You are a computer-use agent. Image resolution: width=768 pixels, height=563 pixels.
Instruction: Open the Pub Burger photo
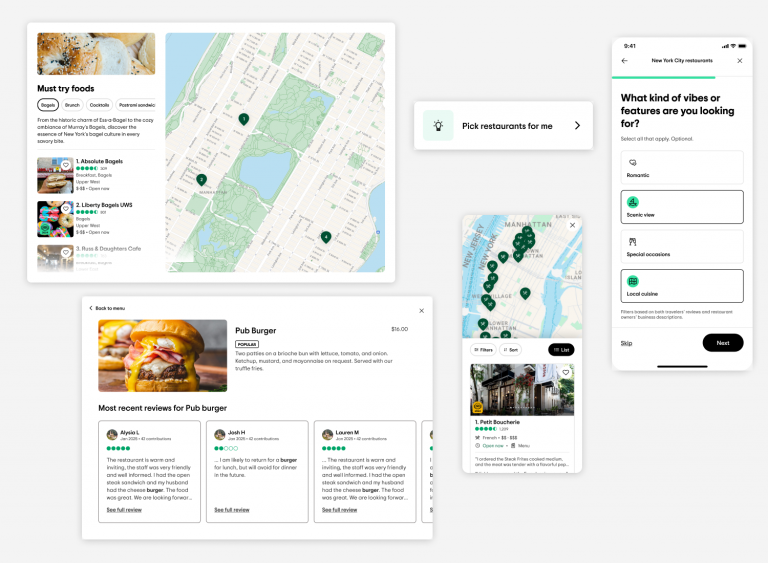[x=163, y=356]
